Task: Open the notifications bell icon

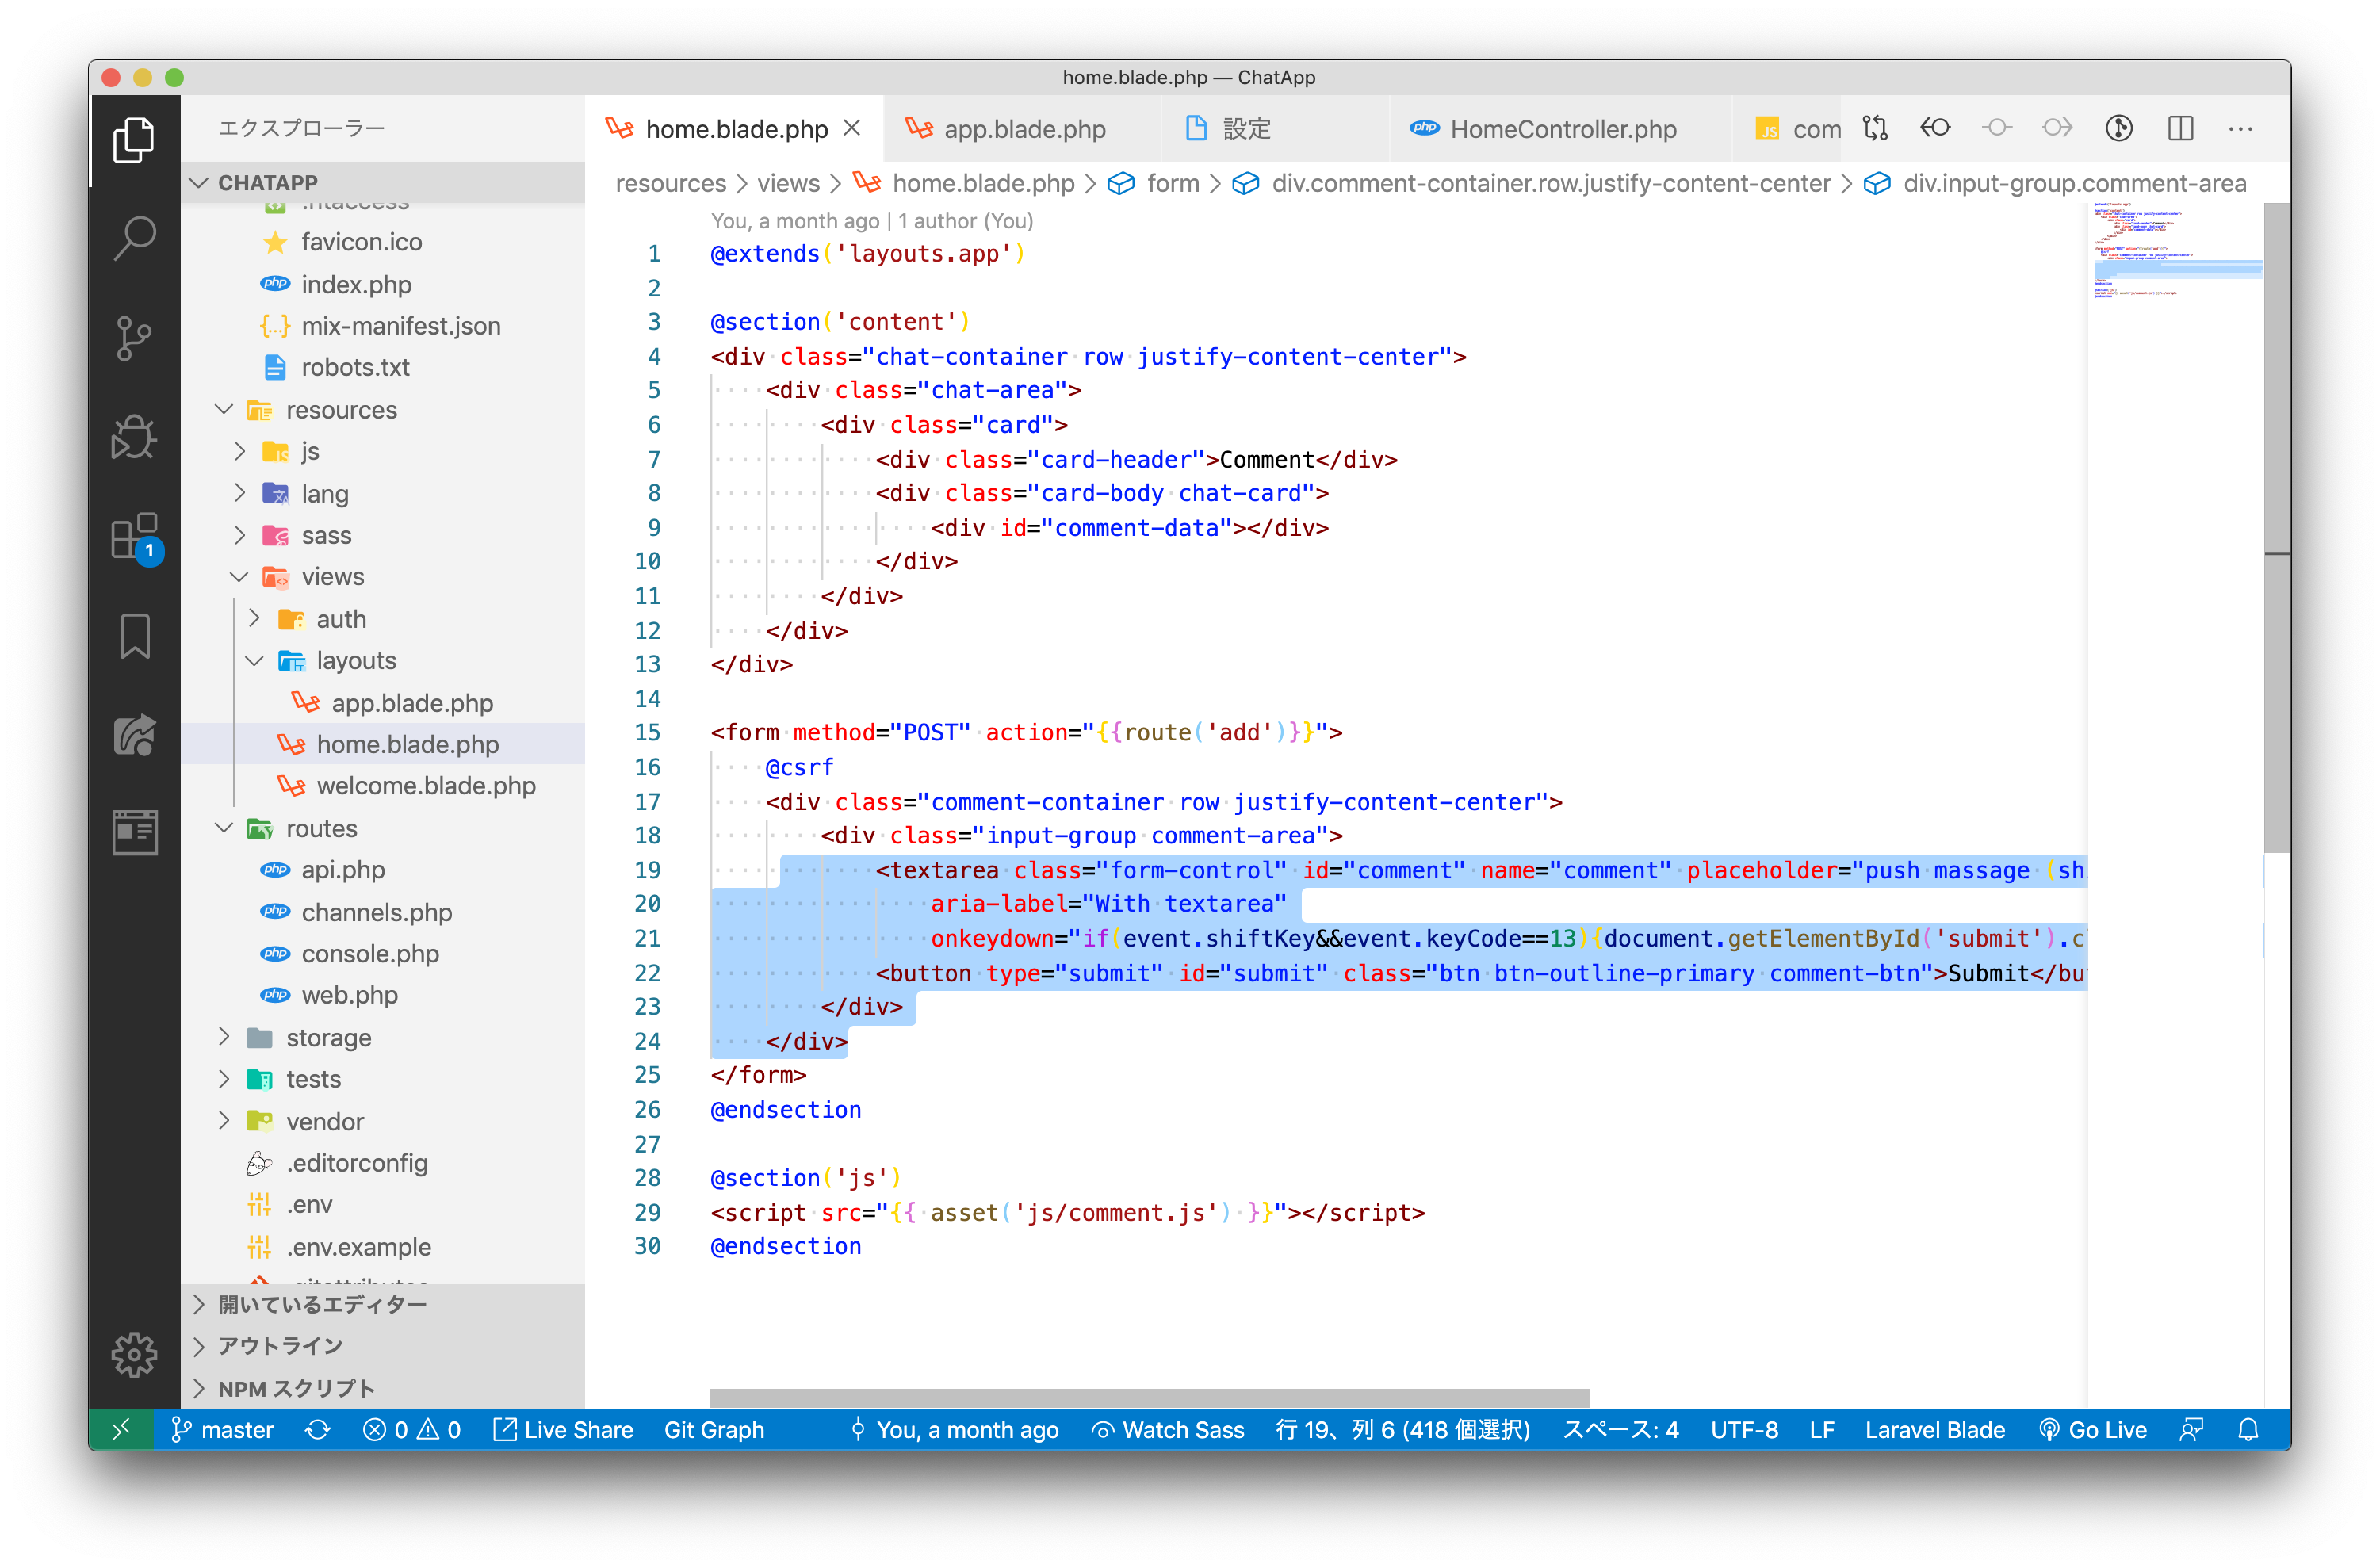Action: point(2248,1430)
